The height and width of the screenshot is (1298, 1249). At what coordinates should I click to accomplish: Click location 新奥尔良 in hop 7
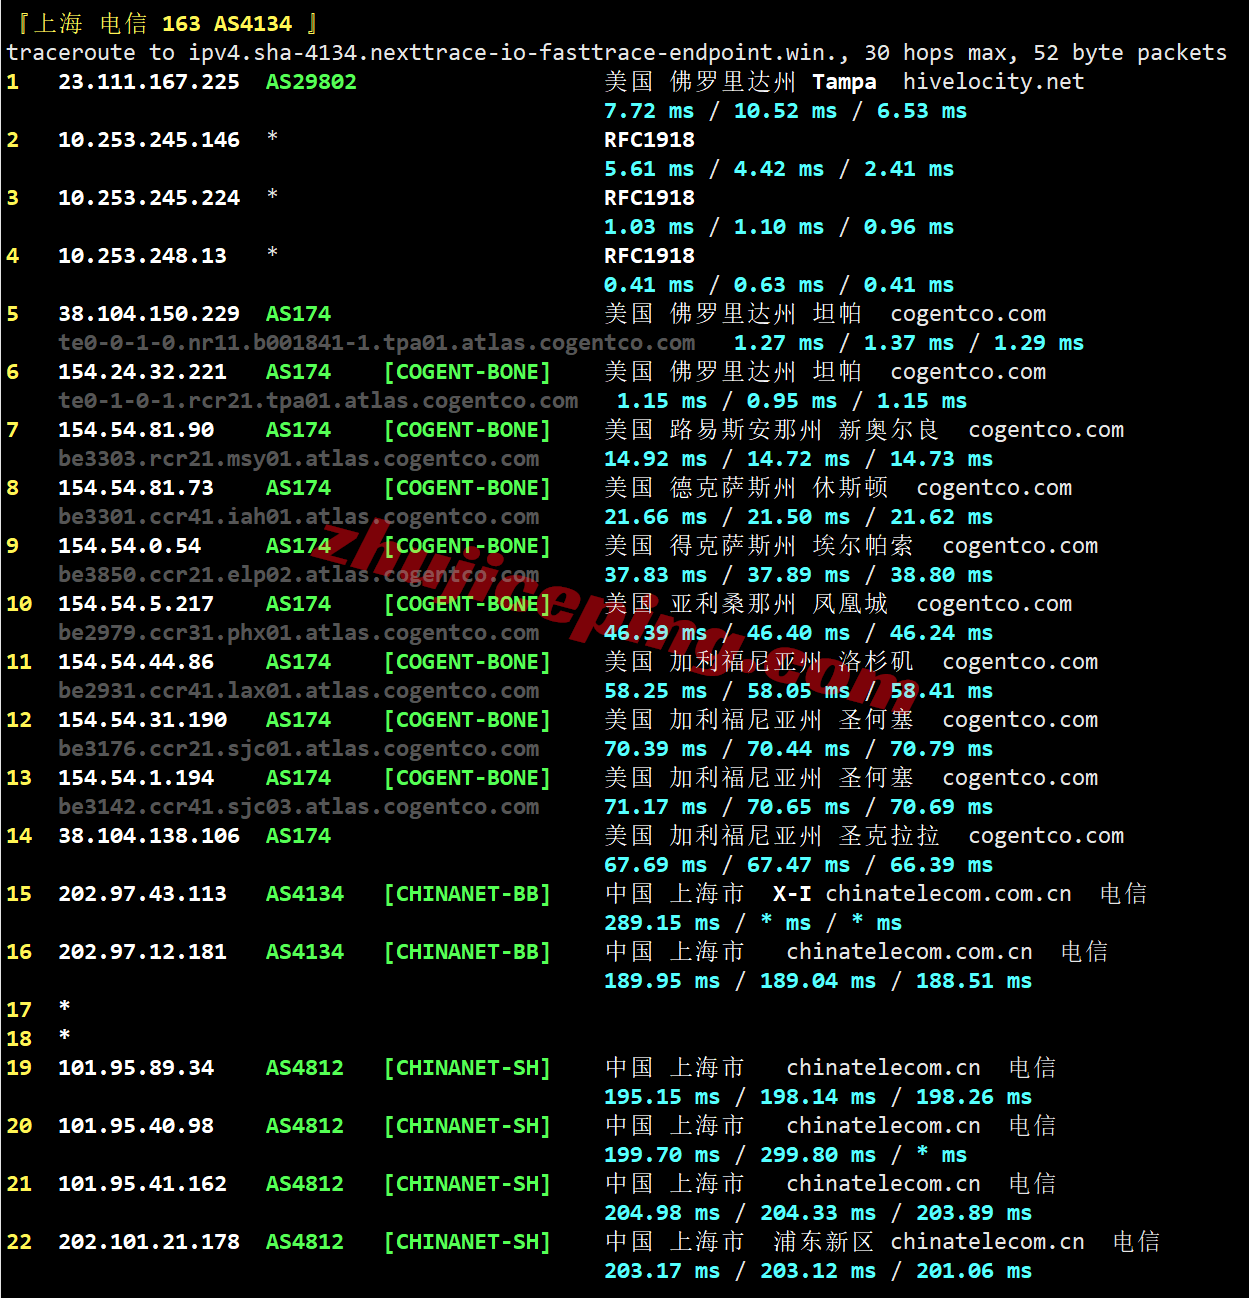(x=889, y=430)
